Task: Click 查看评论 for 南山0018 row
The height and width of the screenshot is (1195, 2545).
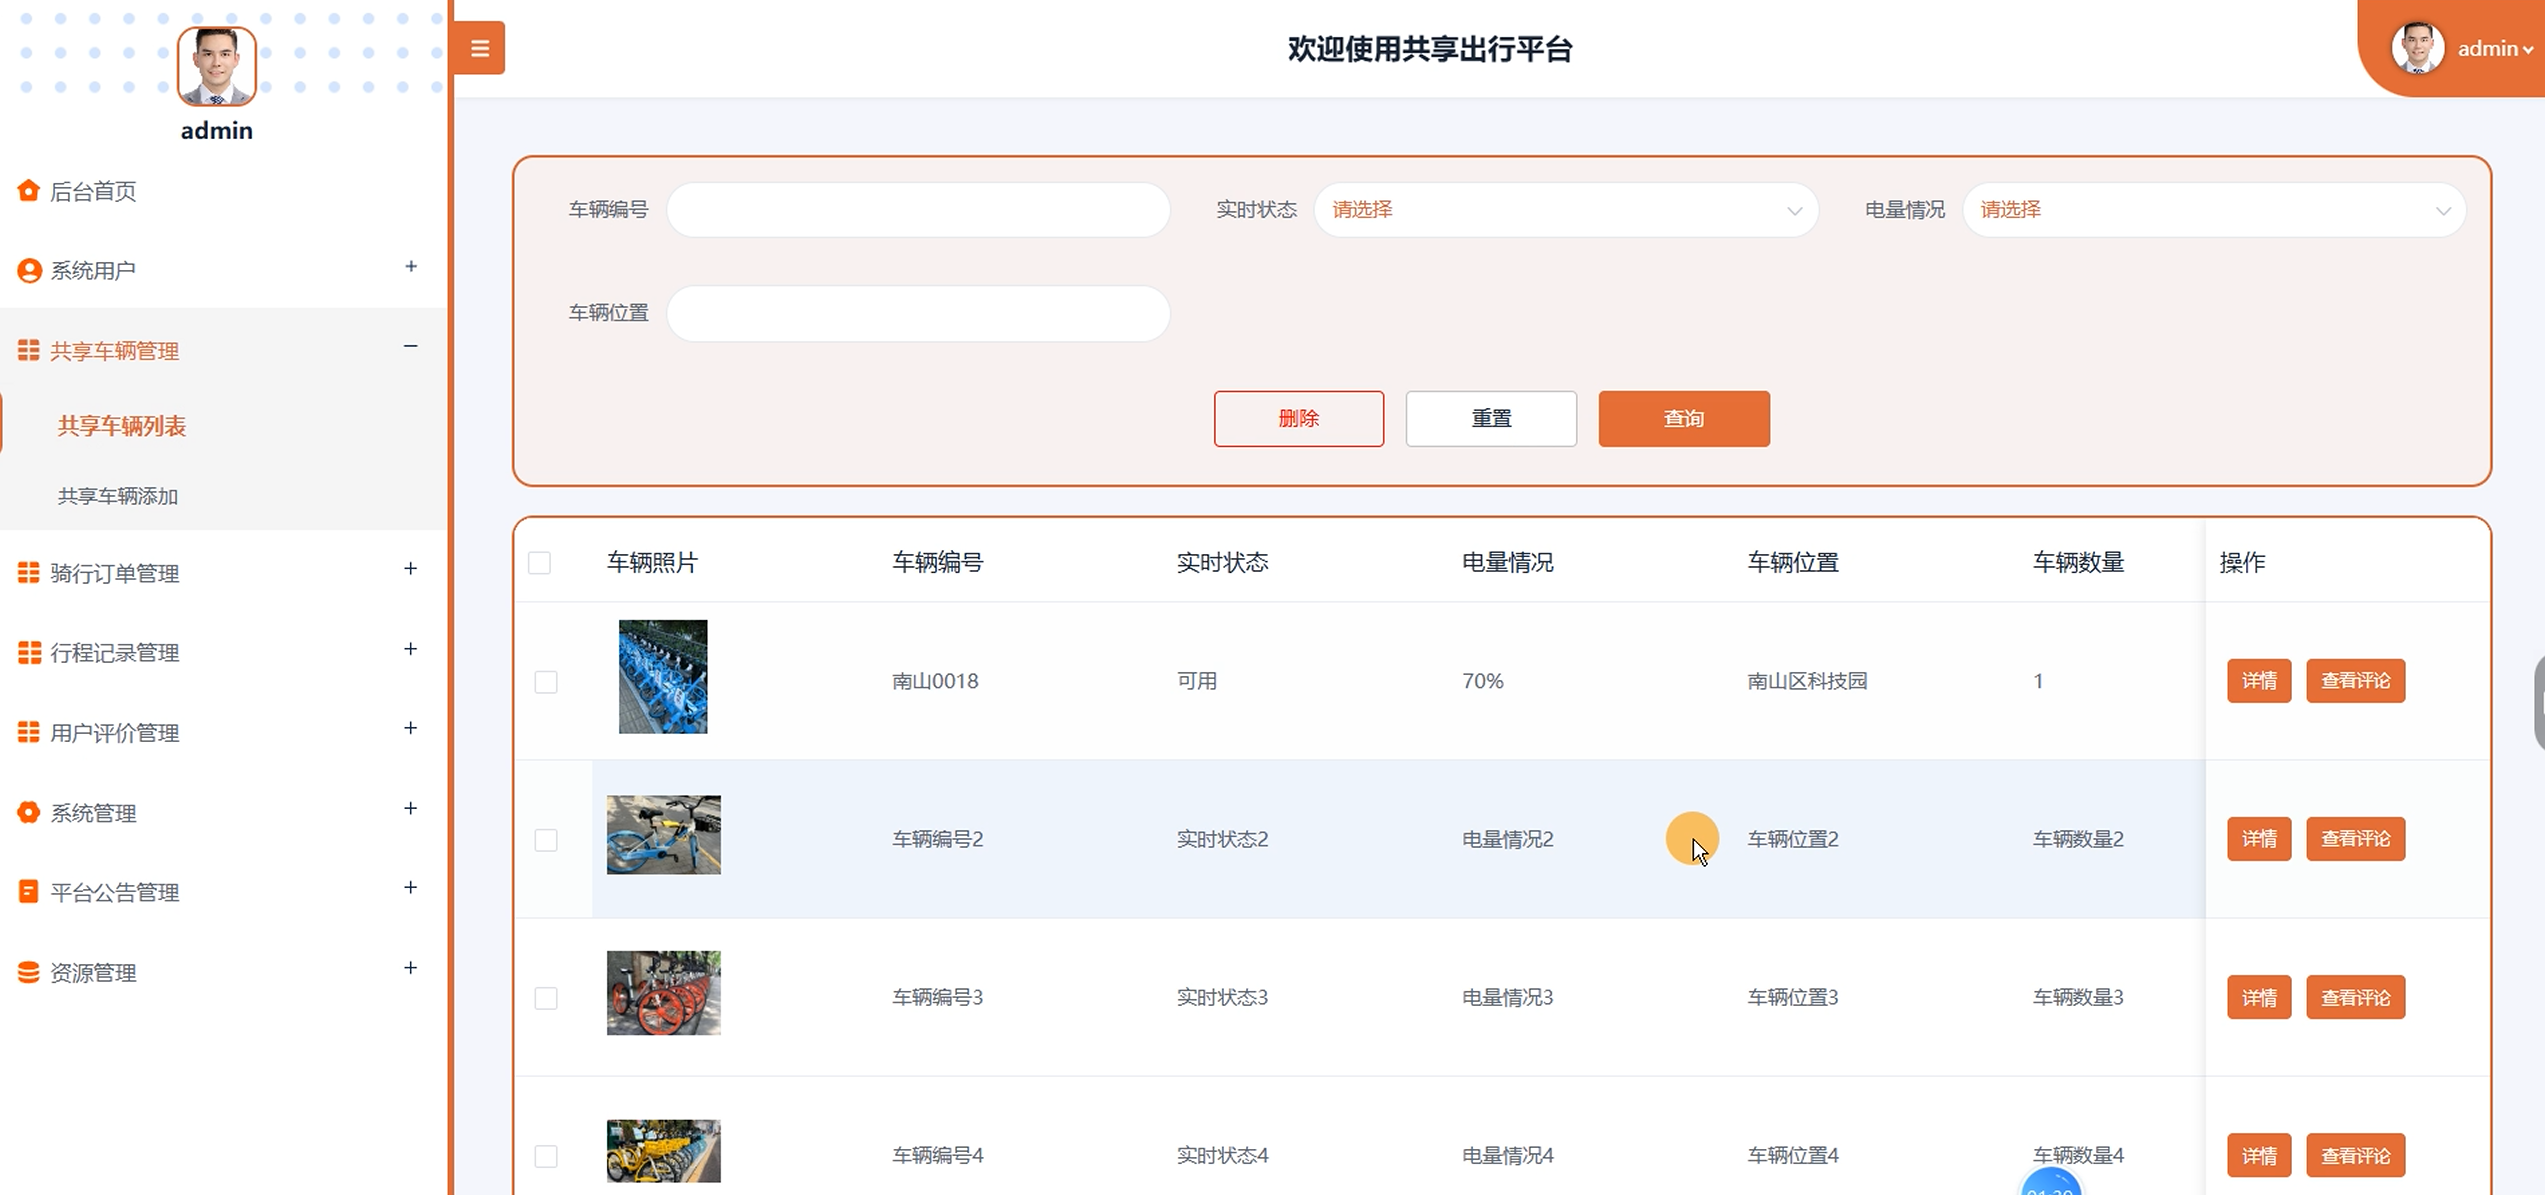Action: pos(2354,681)
